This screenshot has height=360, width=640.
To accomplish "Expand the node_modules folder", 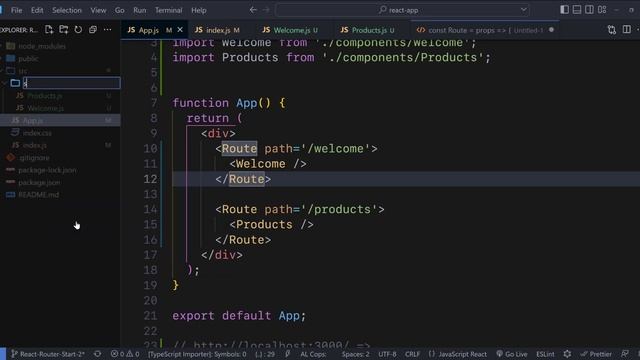I will coord(42,46).
